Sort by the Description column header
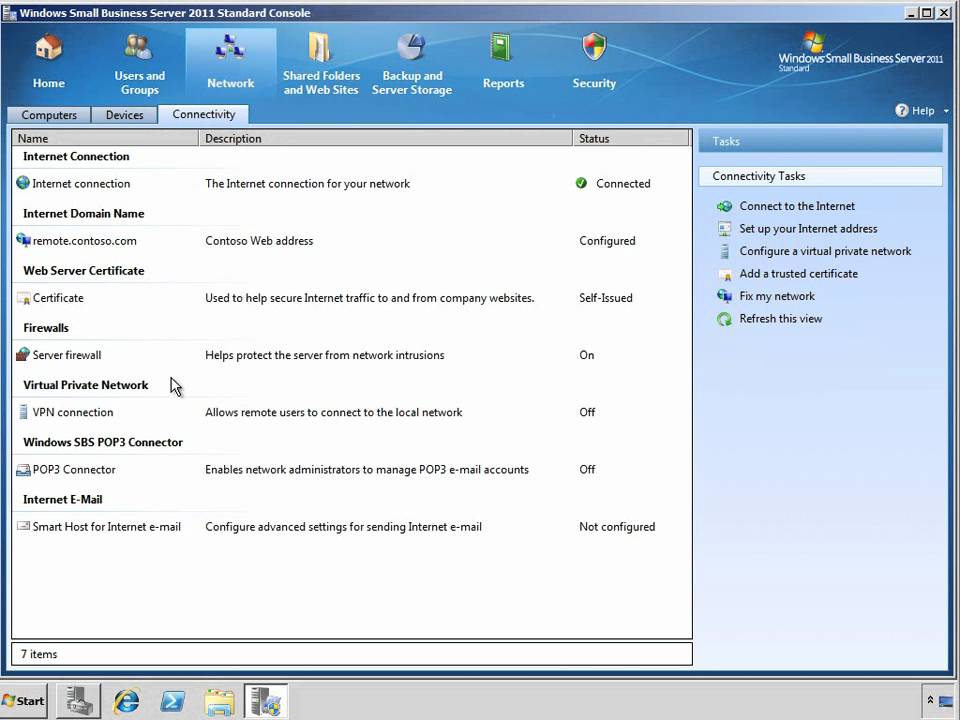Screen dimensions: 960x720 [x=386, y=138]
